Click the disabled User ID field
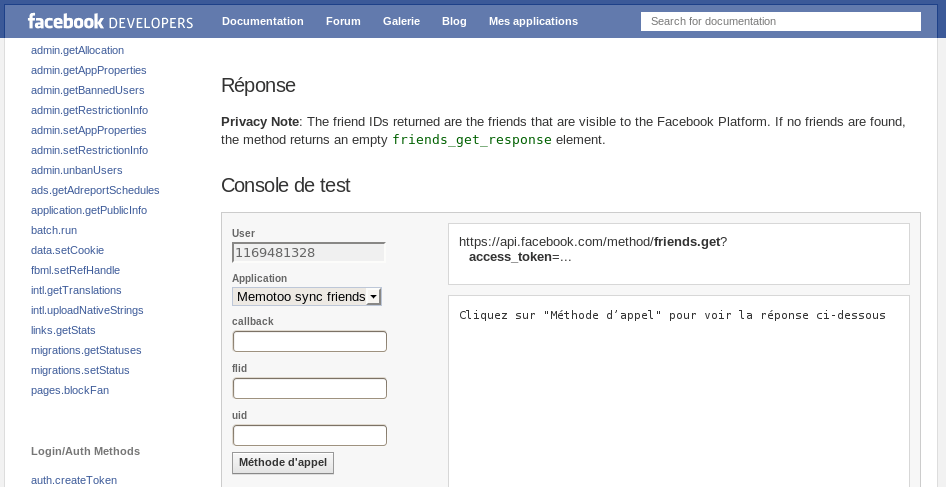This screenshot has height=487, width=946. 309,252
